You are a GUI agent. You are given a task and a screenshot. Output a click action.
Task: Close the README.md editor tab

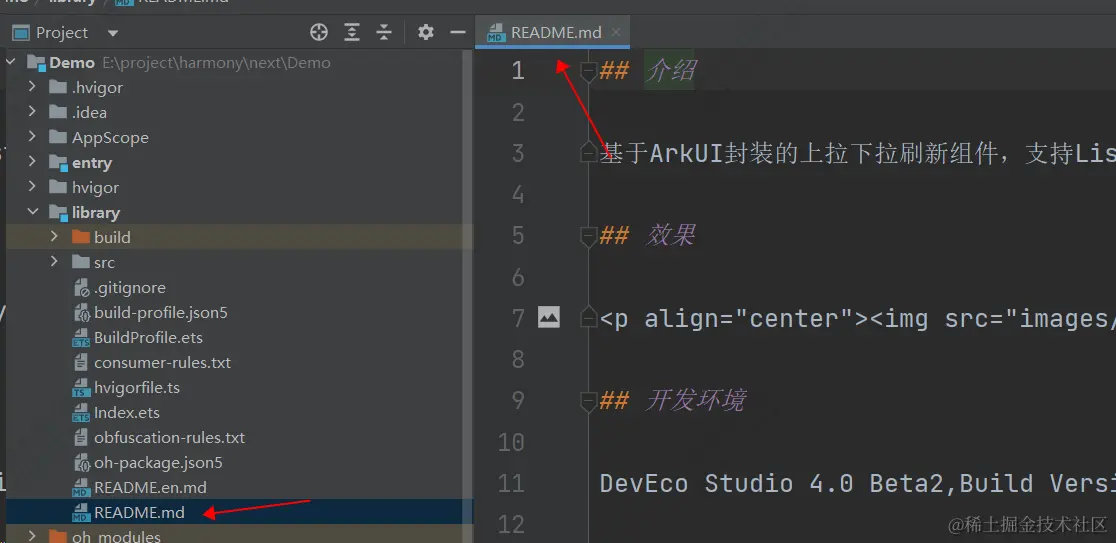pyautogui.click(x=616, y=32)
